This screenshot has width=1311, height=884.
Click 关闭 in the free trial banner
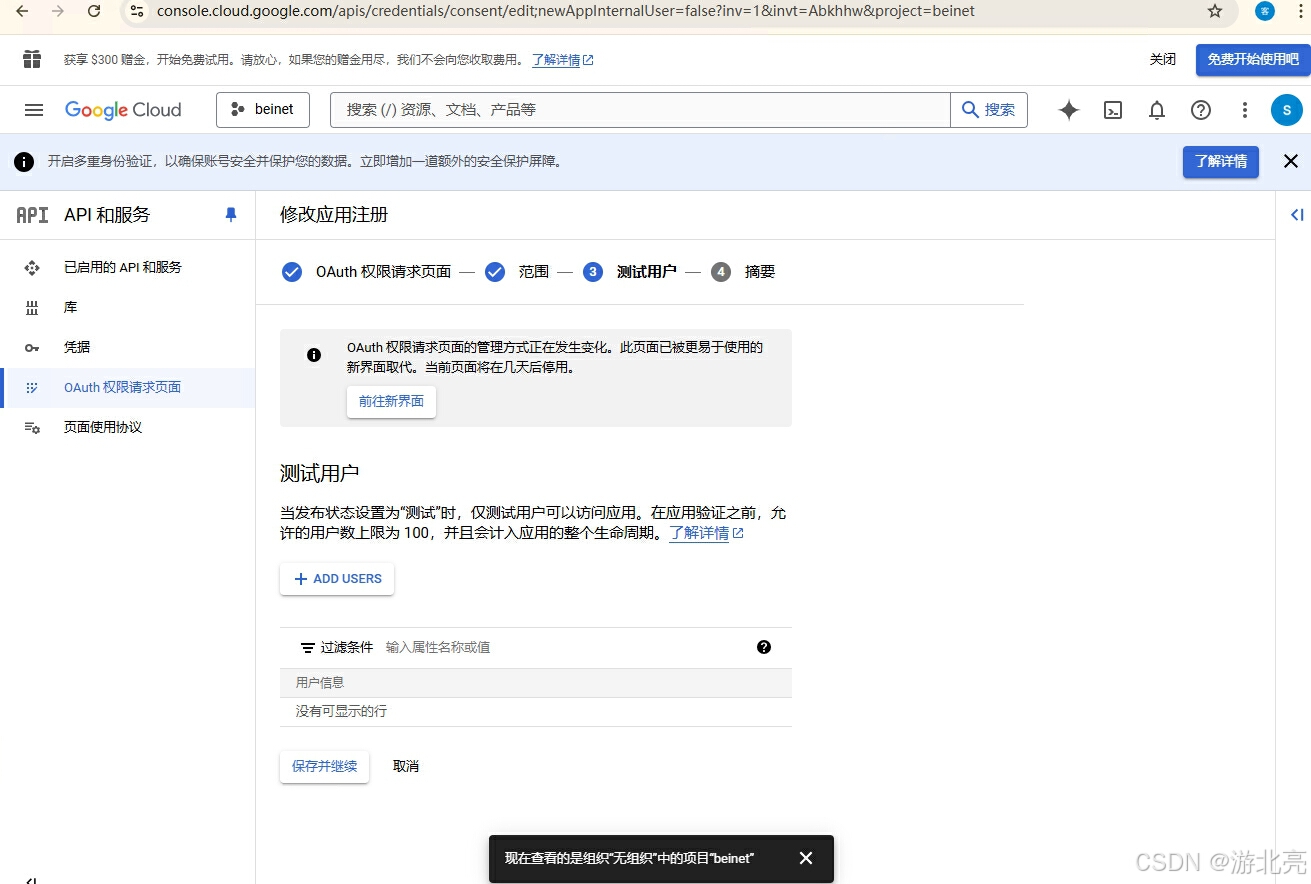point(1163,60)
